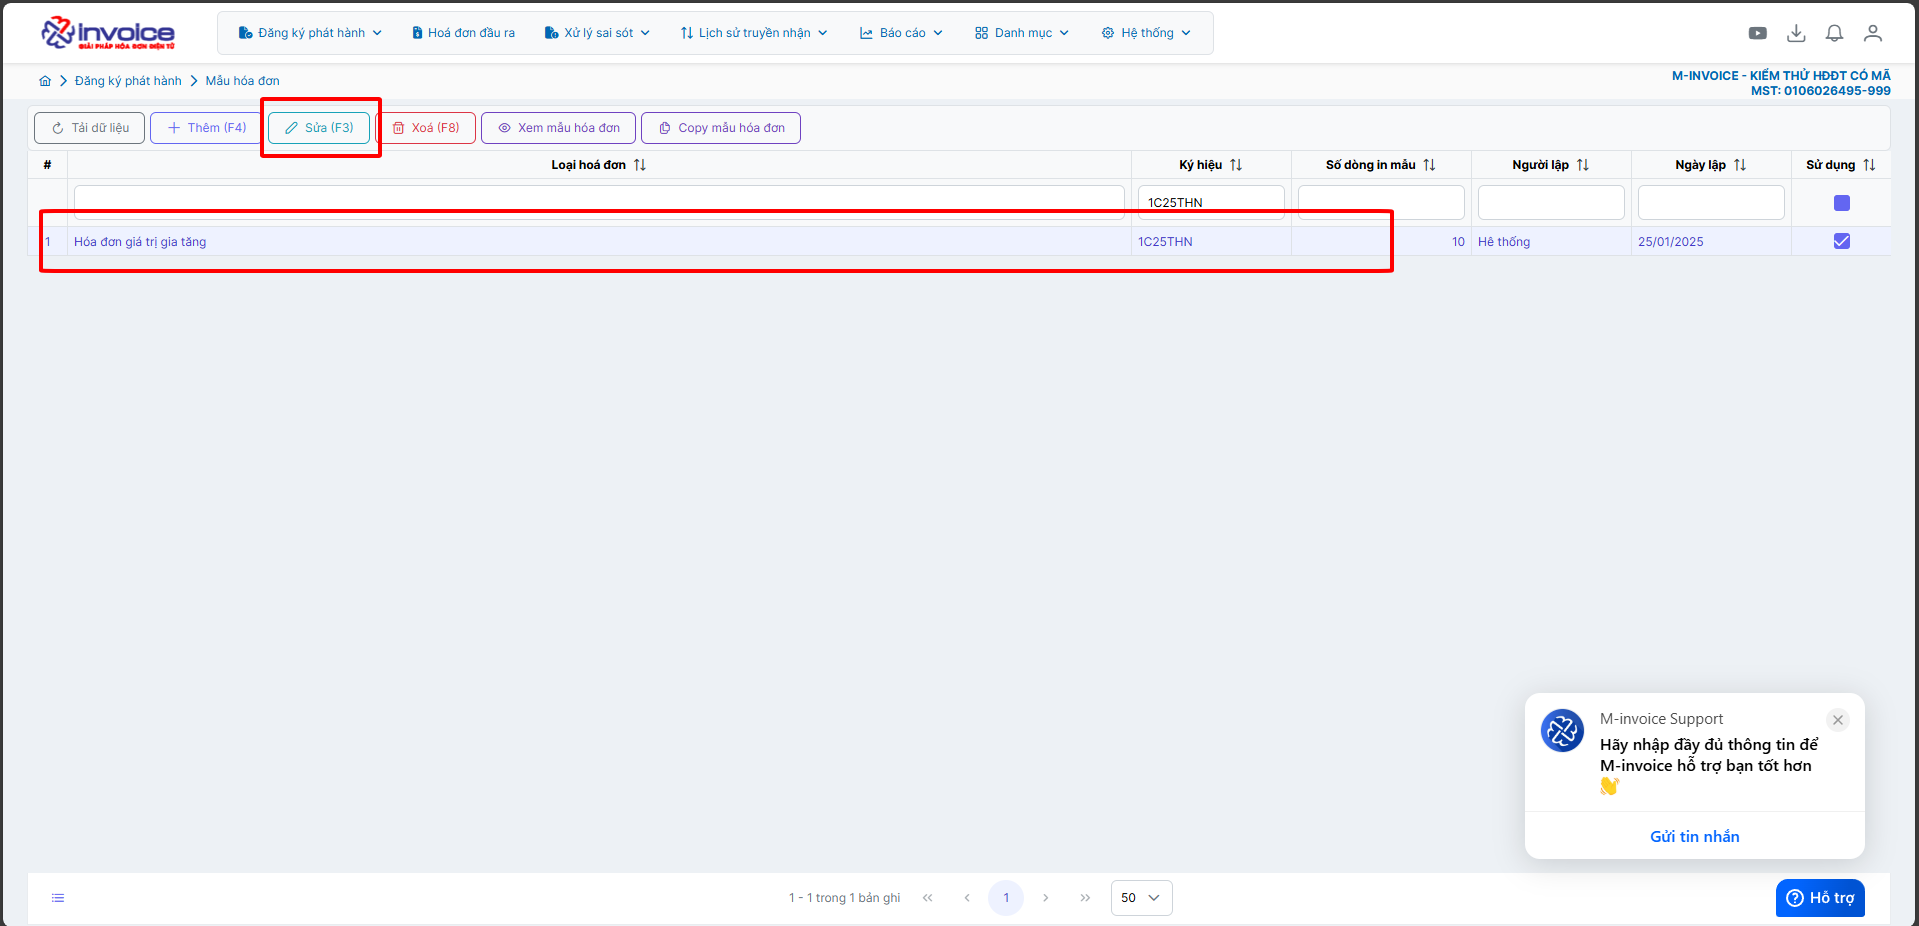1919x926 pixels.
Task: Toggle the Sử dụng filter checkbox
Action: pos(1842,203)
